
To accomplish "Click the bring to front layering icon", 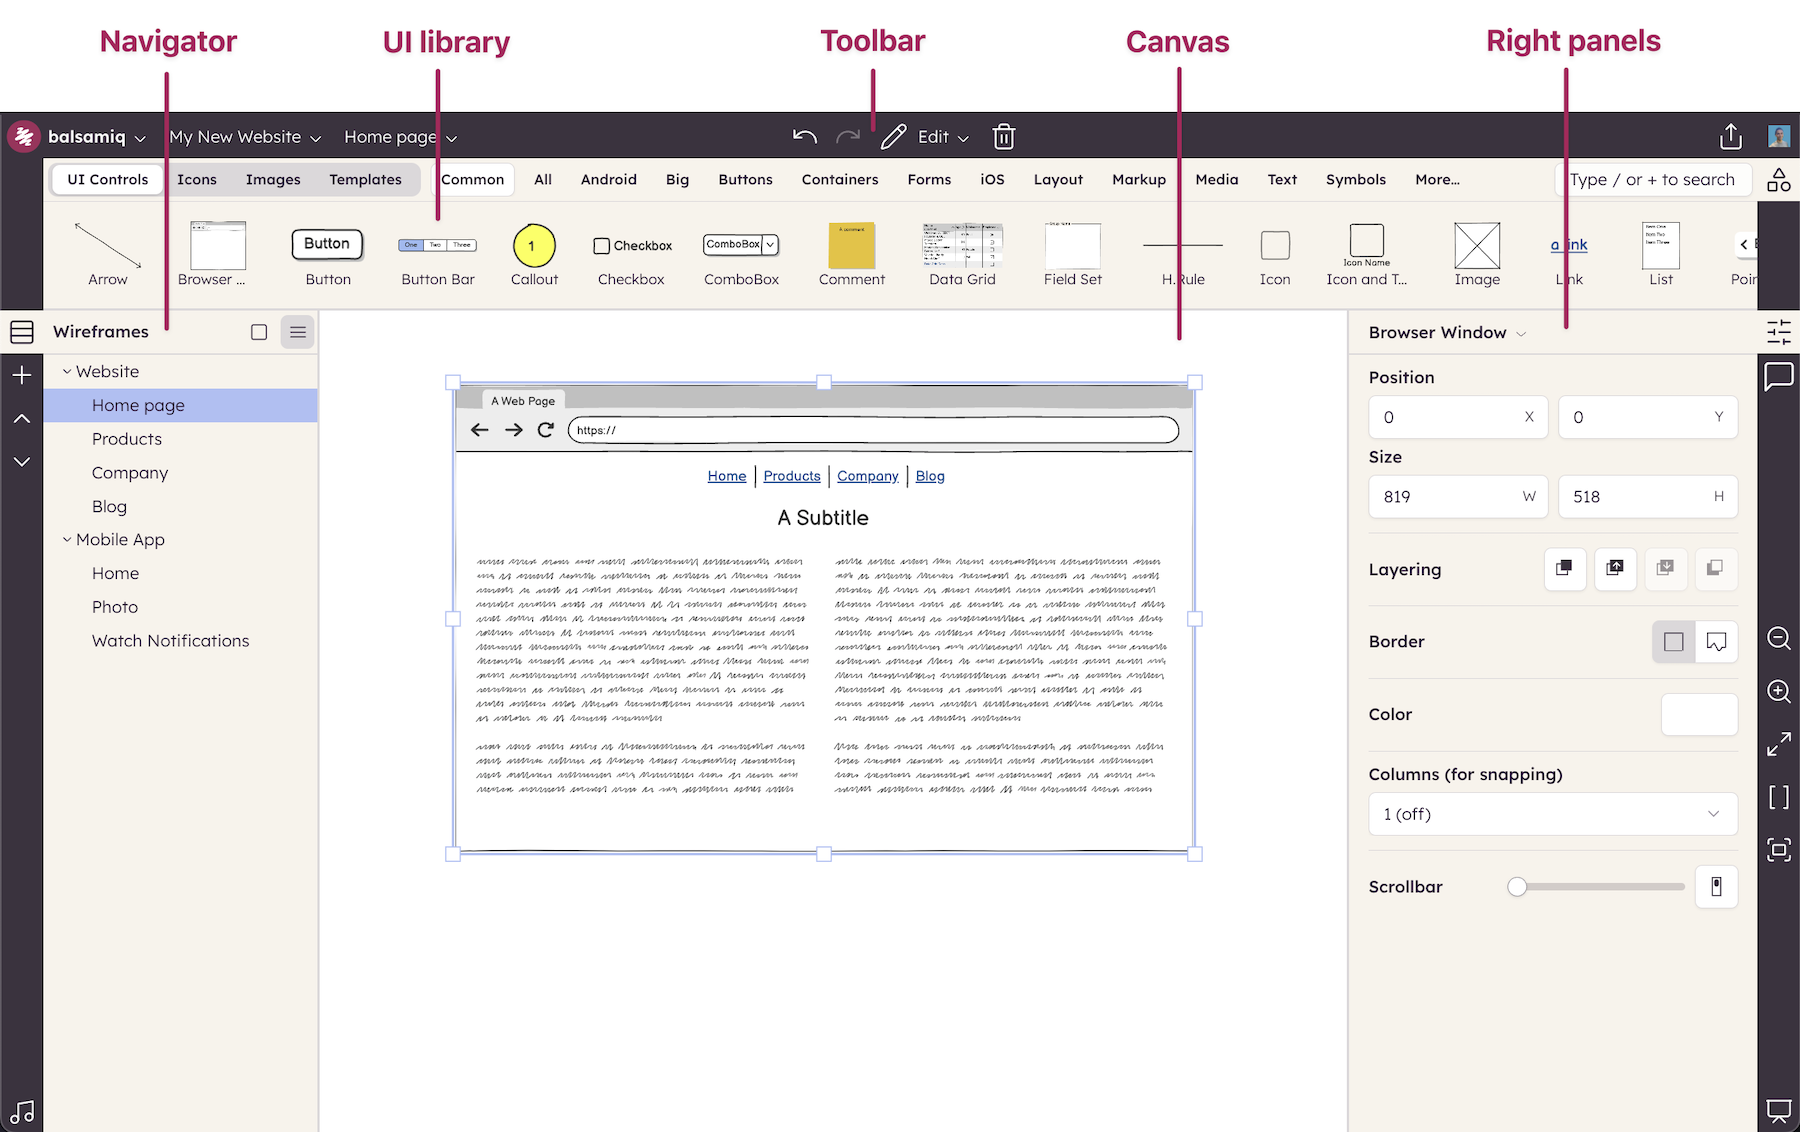I will 1565,569.
